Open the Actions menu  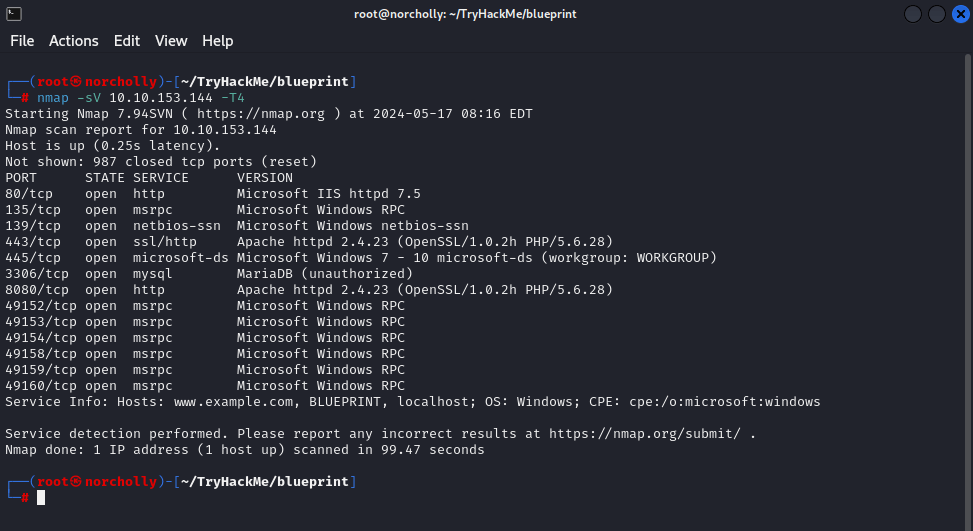74,41
